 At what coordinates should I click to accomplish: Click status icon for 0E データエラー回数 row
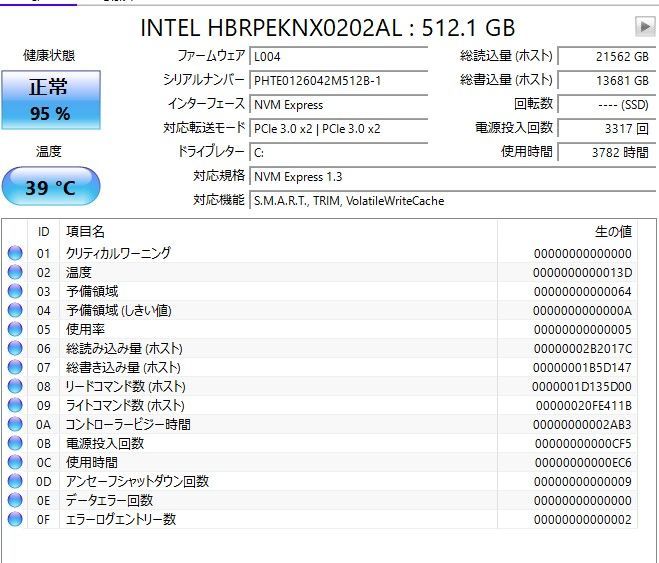coord(15,500)
